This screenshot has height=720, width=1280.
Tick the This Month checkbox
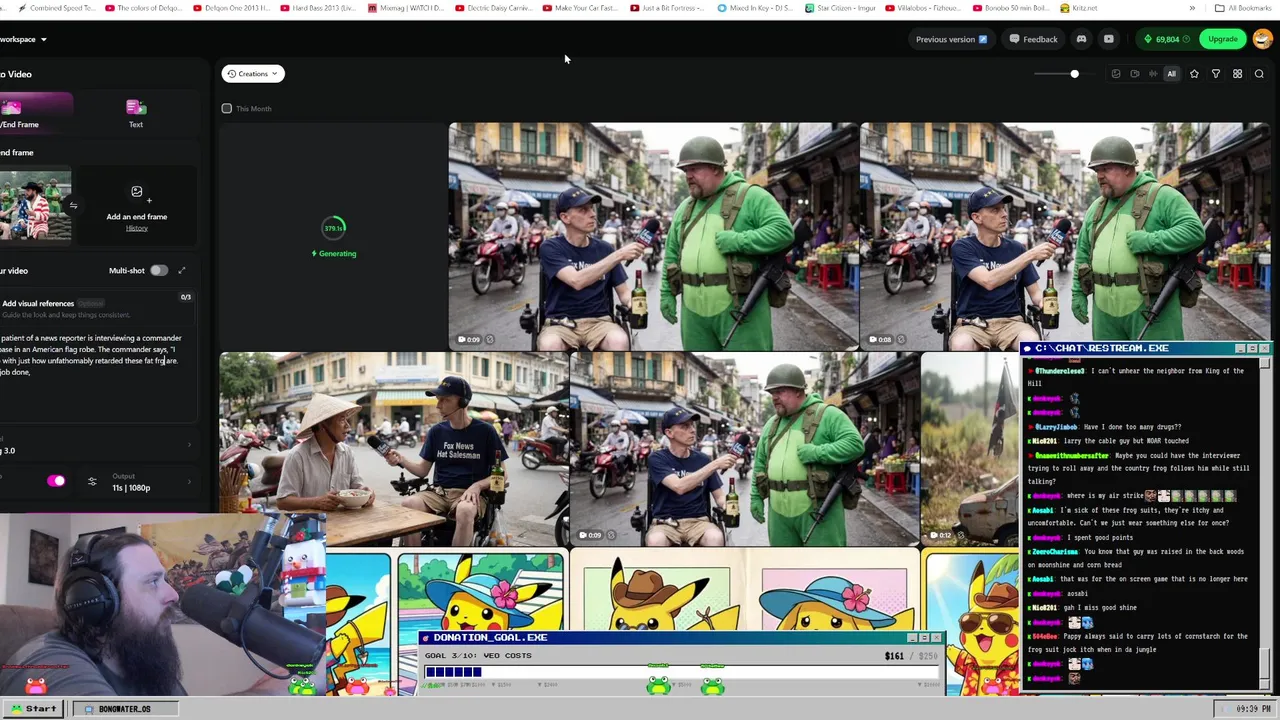point(227,108)
